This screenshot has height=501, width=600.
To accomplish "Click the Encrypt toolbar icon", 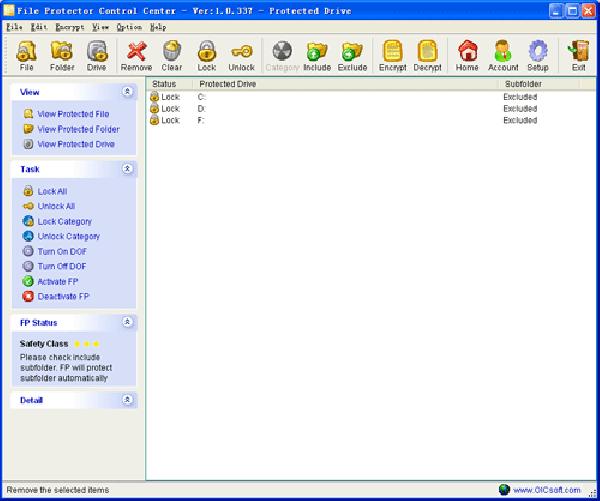I will tap(393, 55).
